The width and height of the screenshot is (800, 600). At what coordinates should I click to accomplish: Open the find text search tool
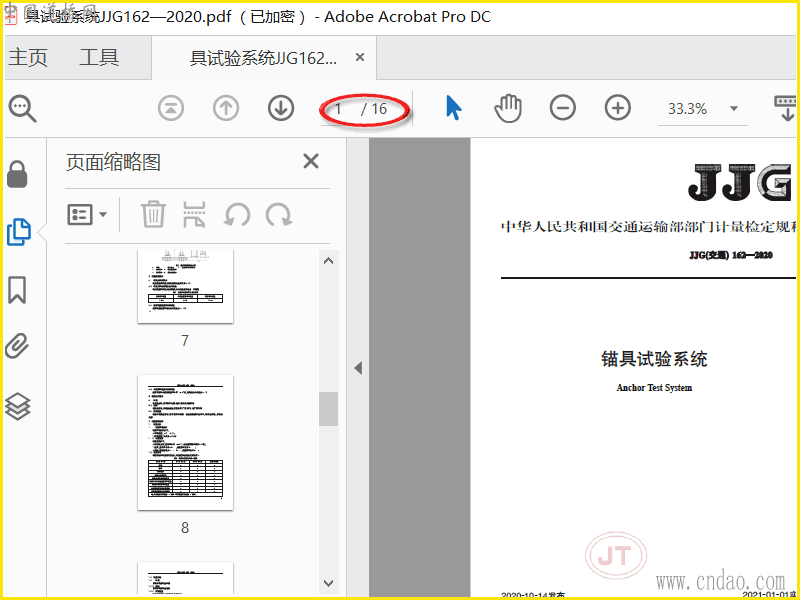pyautogui.click(x=22, y=109)
